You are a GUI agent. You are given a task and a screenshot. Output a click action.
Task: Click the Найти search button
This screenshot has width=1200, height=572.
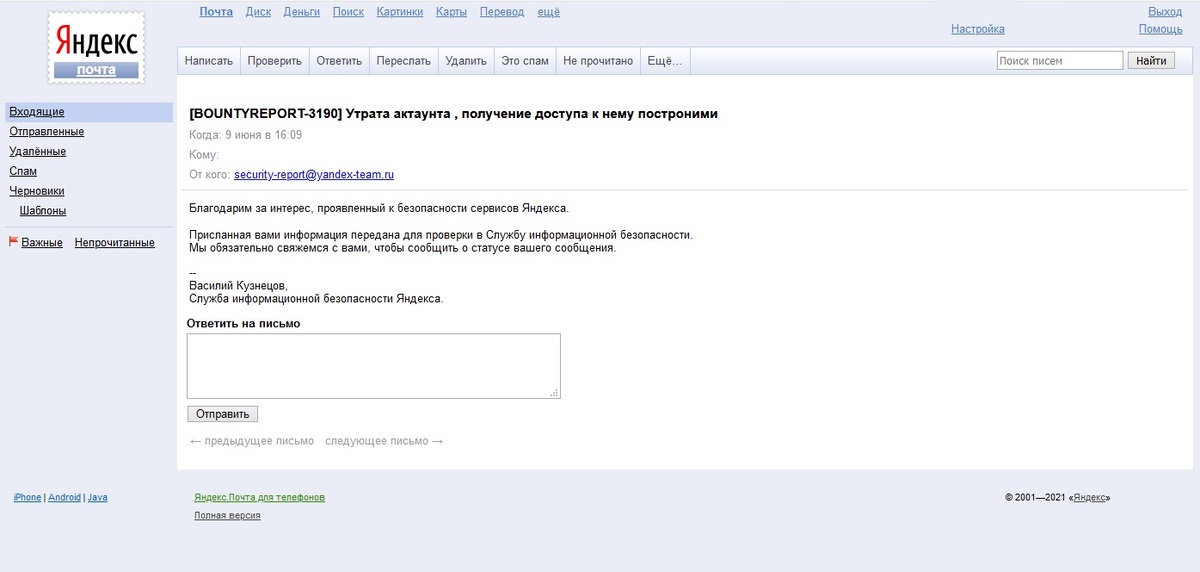tap(1152, 61)
